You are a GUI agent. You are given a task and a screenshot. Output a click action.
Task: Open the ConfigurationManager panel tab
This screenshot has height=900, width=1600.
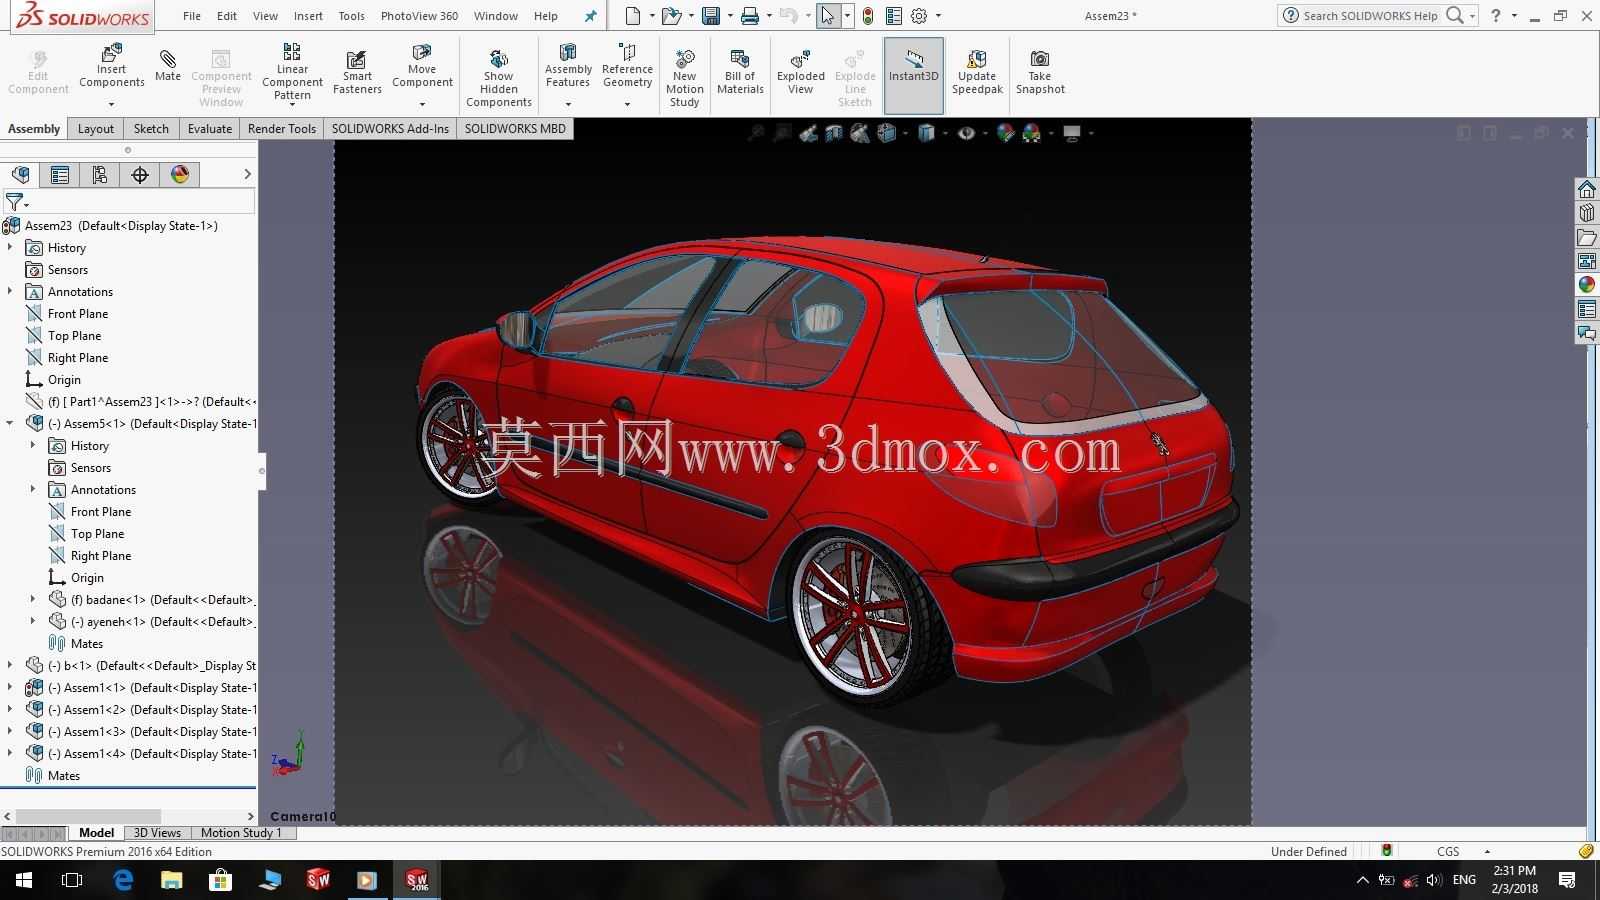[100, 175]
